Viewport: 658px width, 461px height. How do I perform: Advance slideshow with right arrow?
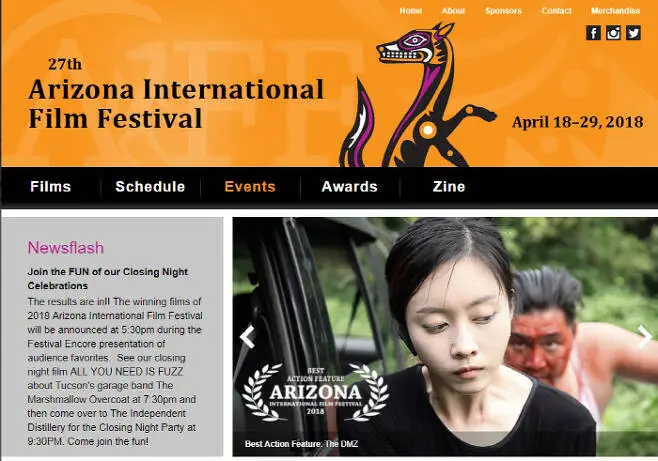tap(645, 336)
